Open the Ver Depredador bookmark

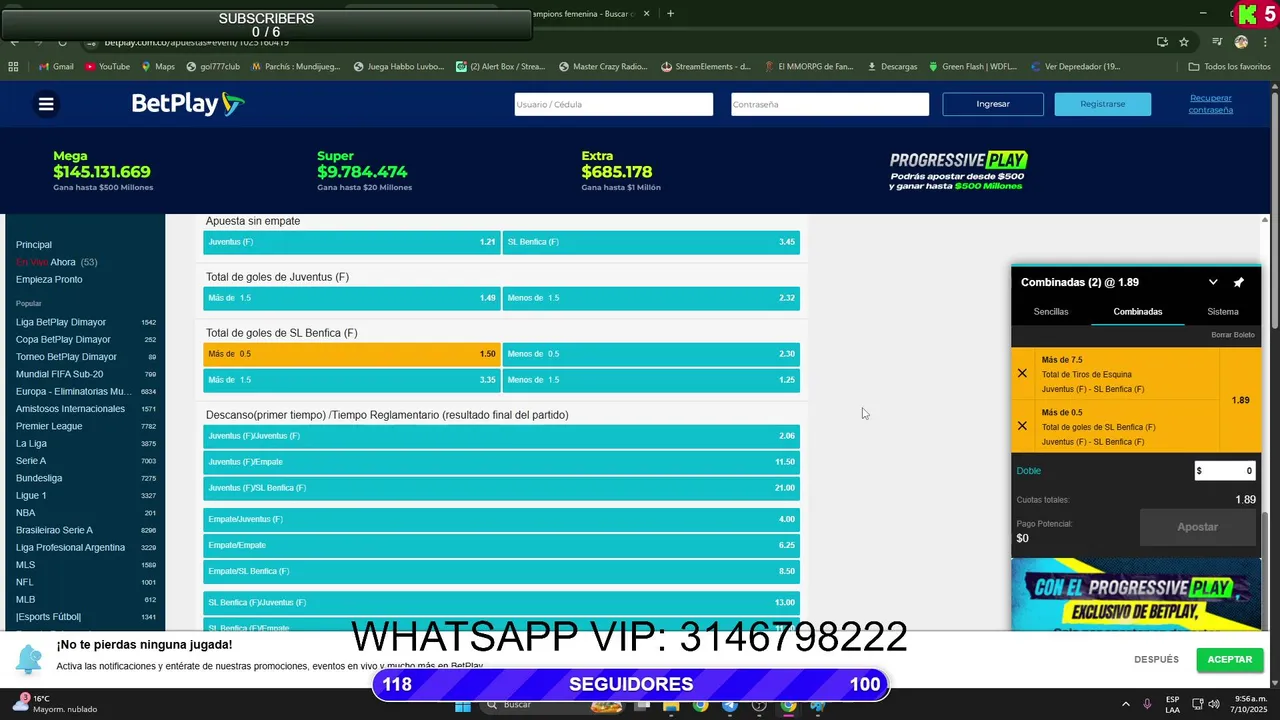tap(1075, 67)
